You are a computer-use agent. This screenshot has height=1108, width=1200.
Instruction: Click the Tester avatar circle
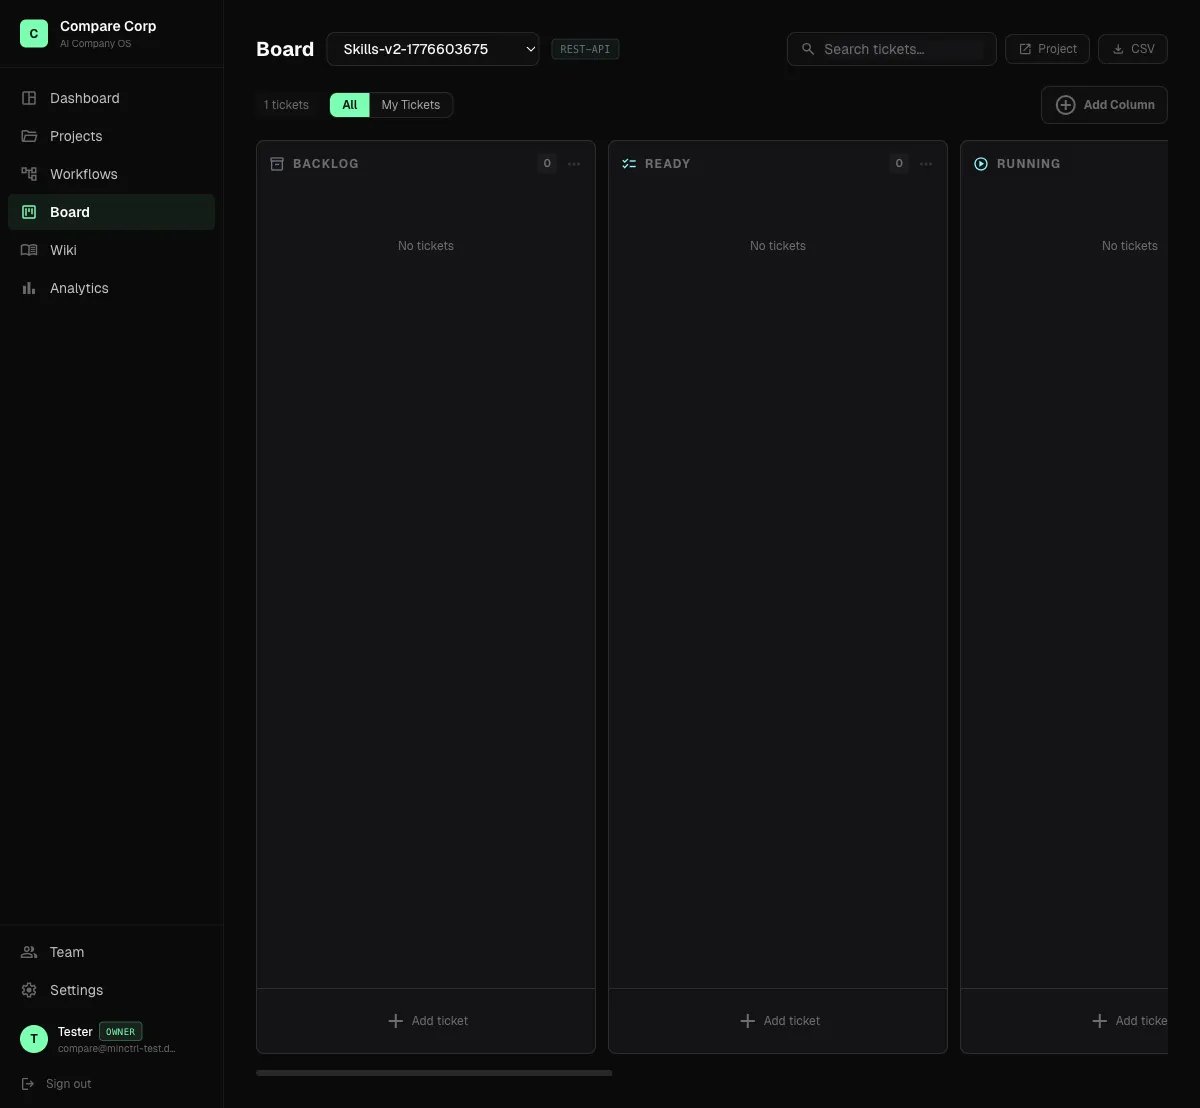pyautogui.click(x=34, y=1039)
